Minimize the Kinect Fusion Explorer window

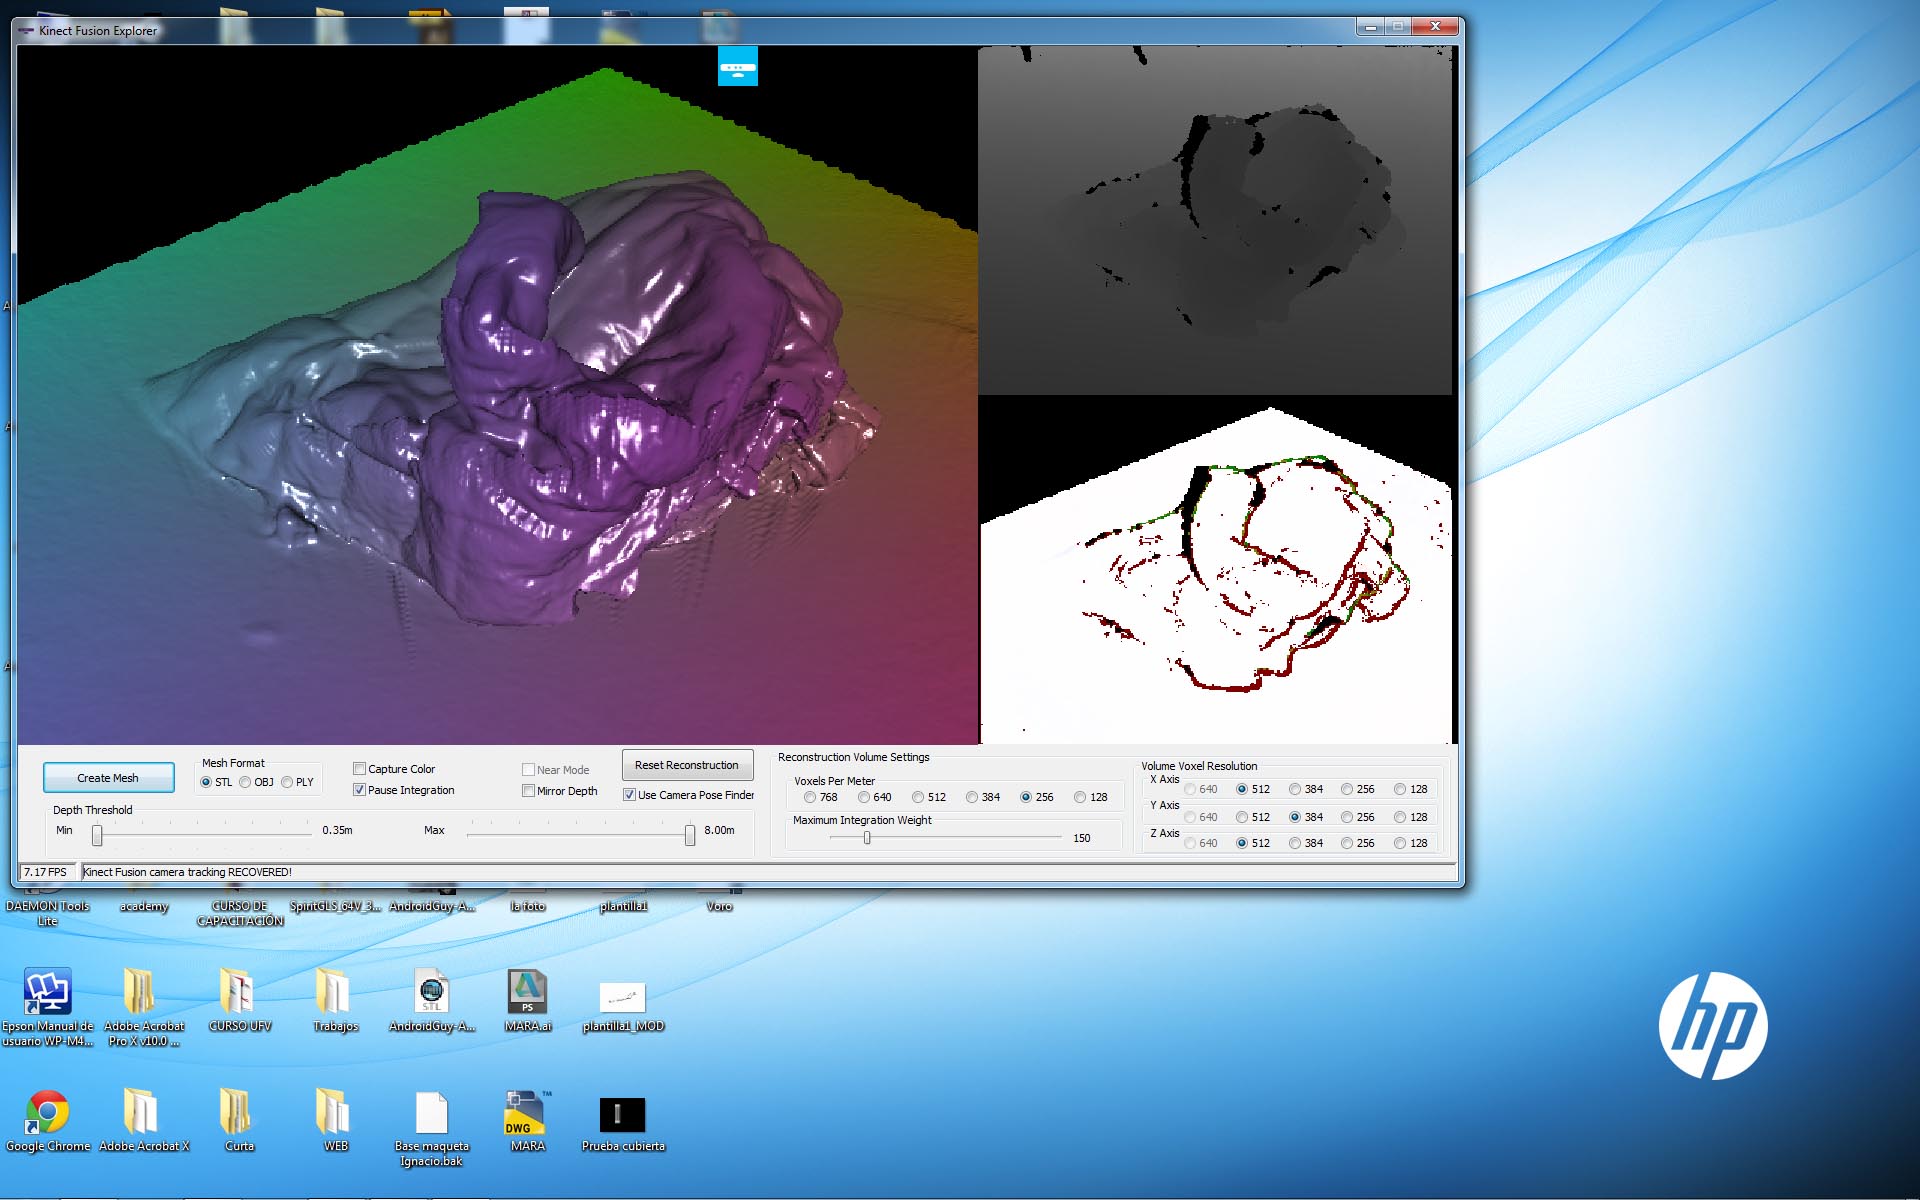click(x=1371, y=27)
